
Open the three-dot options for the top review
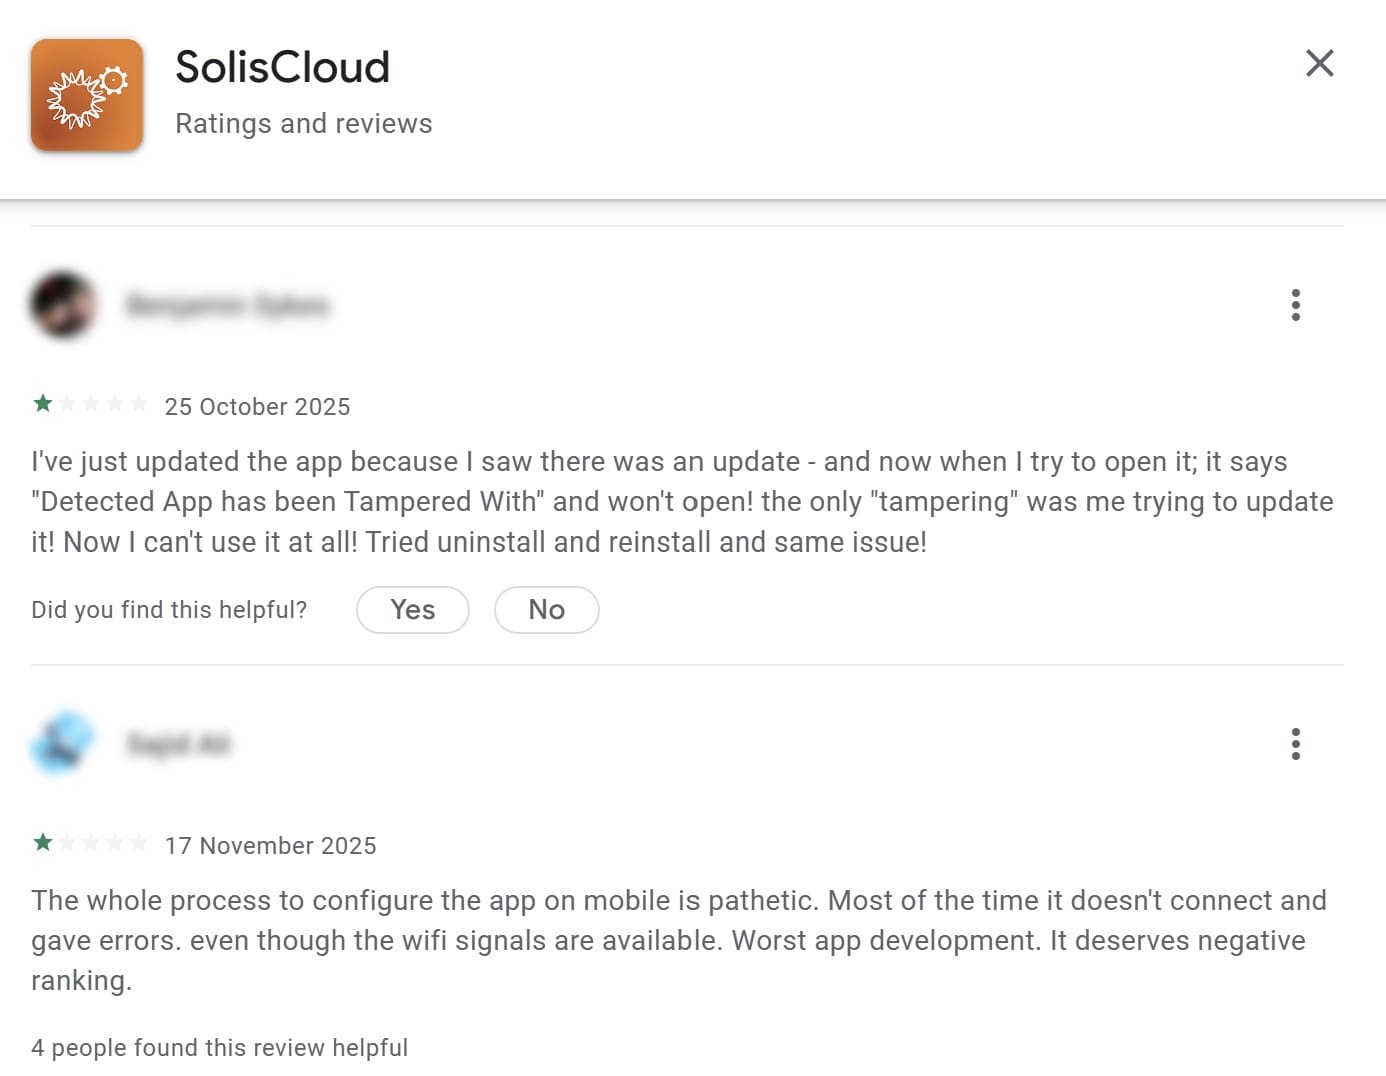(x=1295, y=305)
